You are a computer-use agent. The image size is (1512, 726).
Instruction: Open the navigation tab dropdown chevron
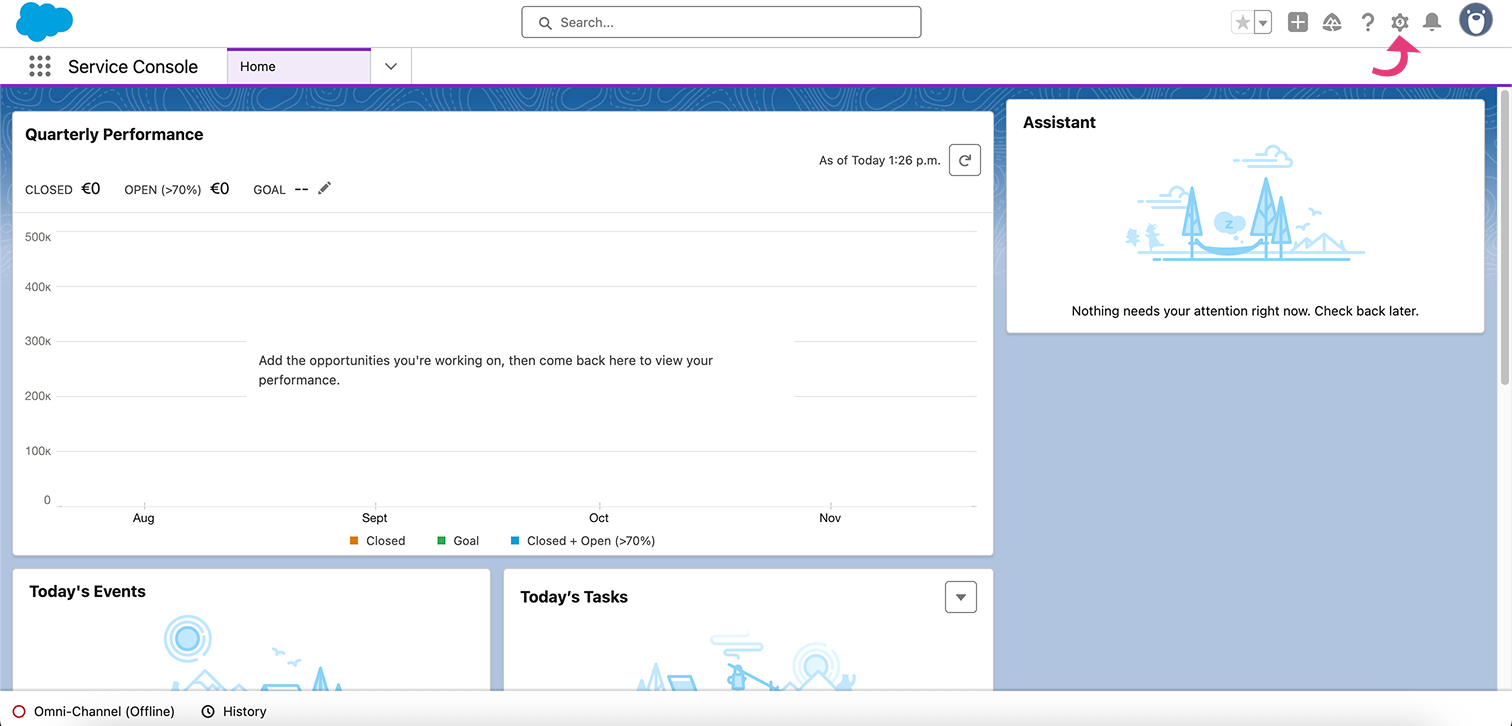point(391,67)
